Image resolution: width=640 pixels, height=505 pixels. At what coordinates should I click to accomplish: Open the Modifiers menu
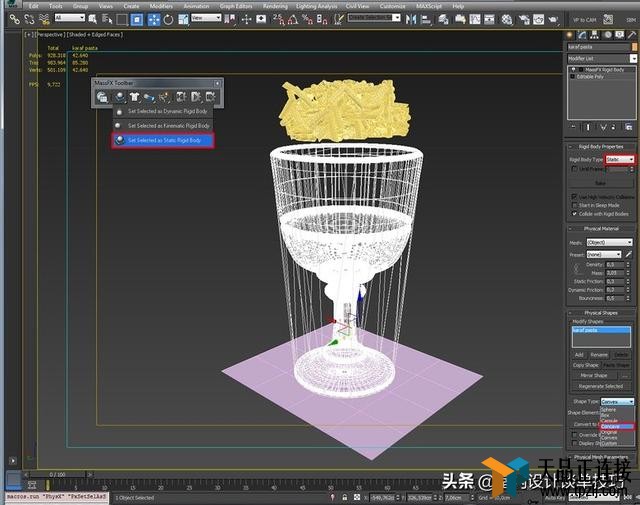click(161, 6)
